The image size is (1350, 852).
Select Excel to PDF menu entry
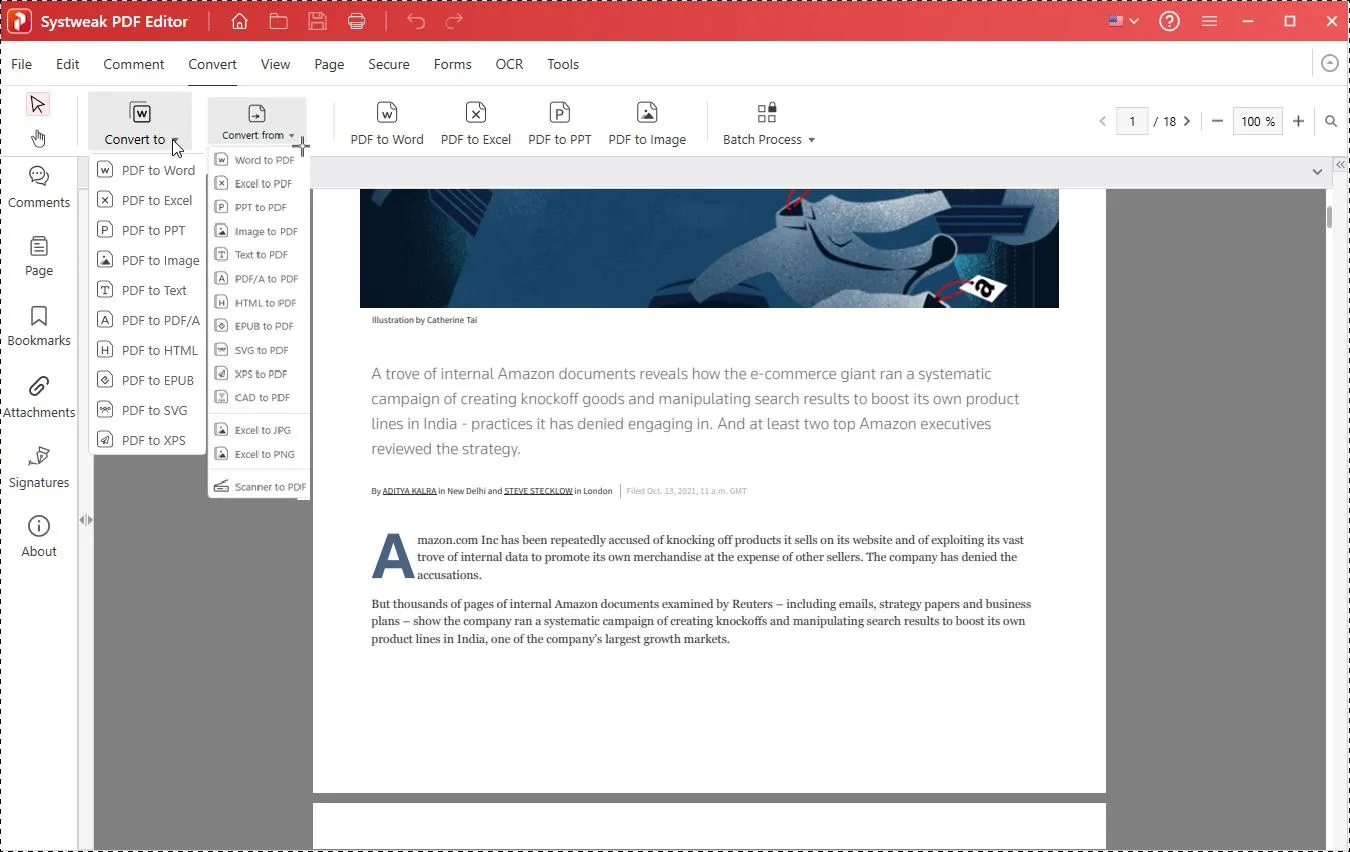point(258,183)
